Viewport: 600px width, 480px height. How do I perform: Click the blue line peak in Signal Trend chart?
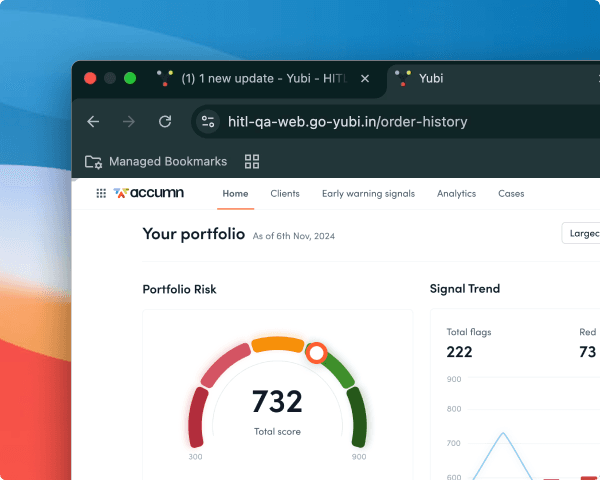coord(503,433)
